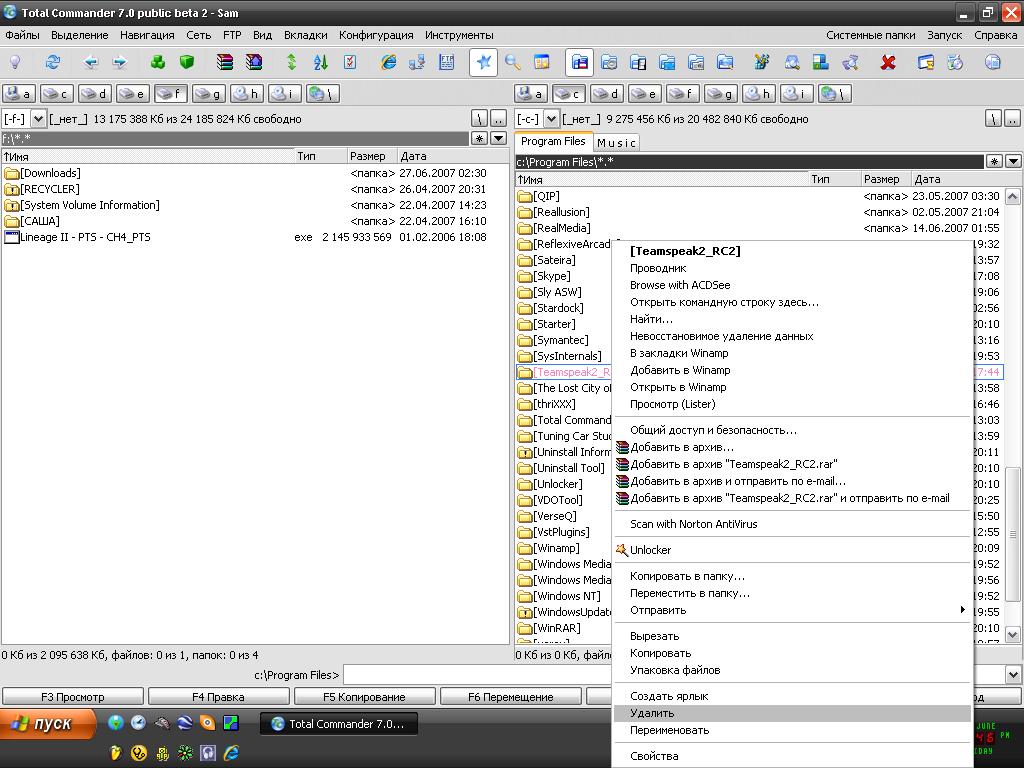Go up with right panel '..' button
Image resolution: width=1024 pixels, height=768 pixels.
pos(1012,119)
